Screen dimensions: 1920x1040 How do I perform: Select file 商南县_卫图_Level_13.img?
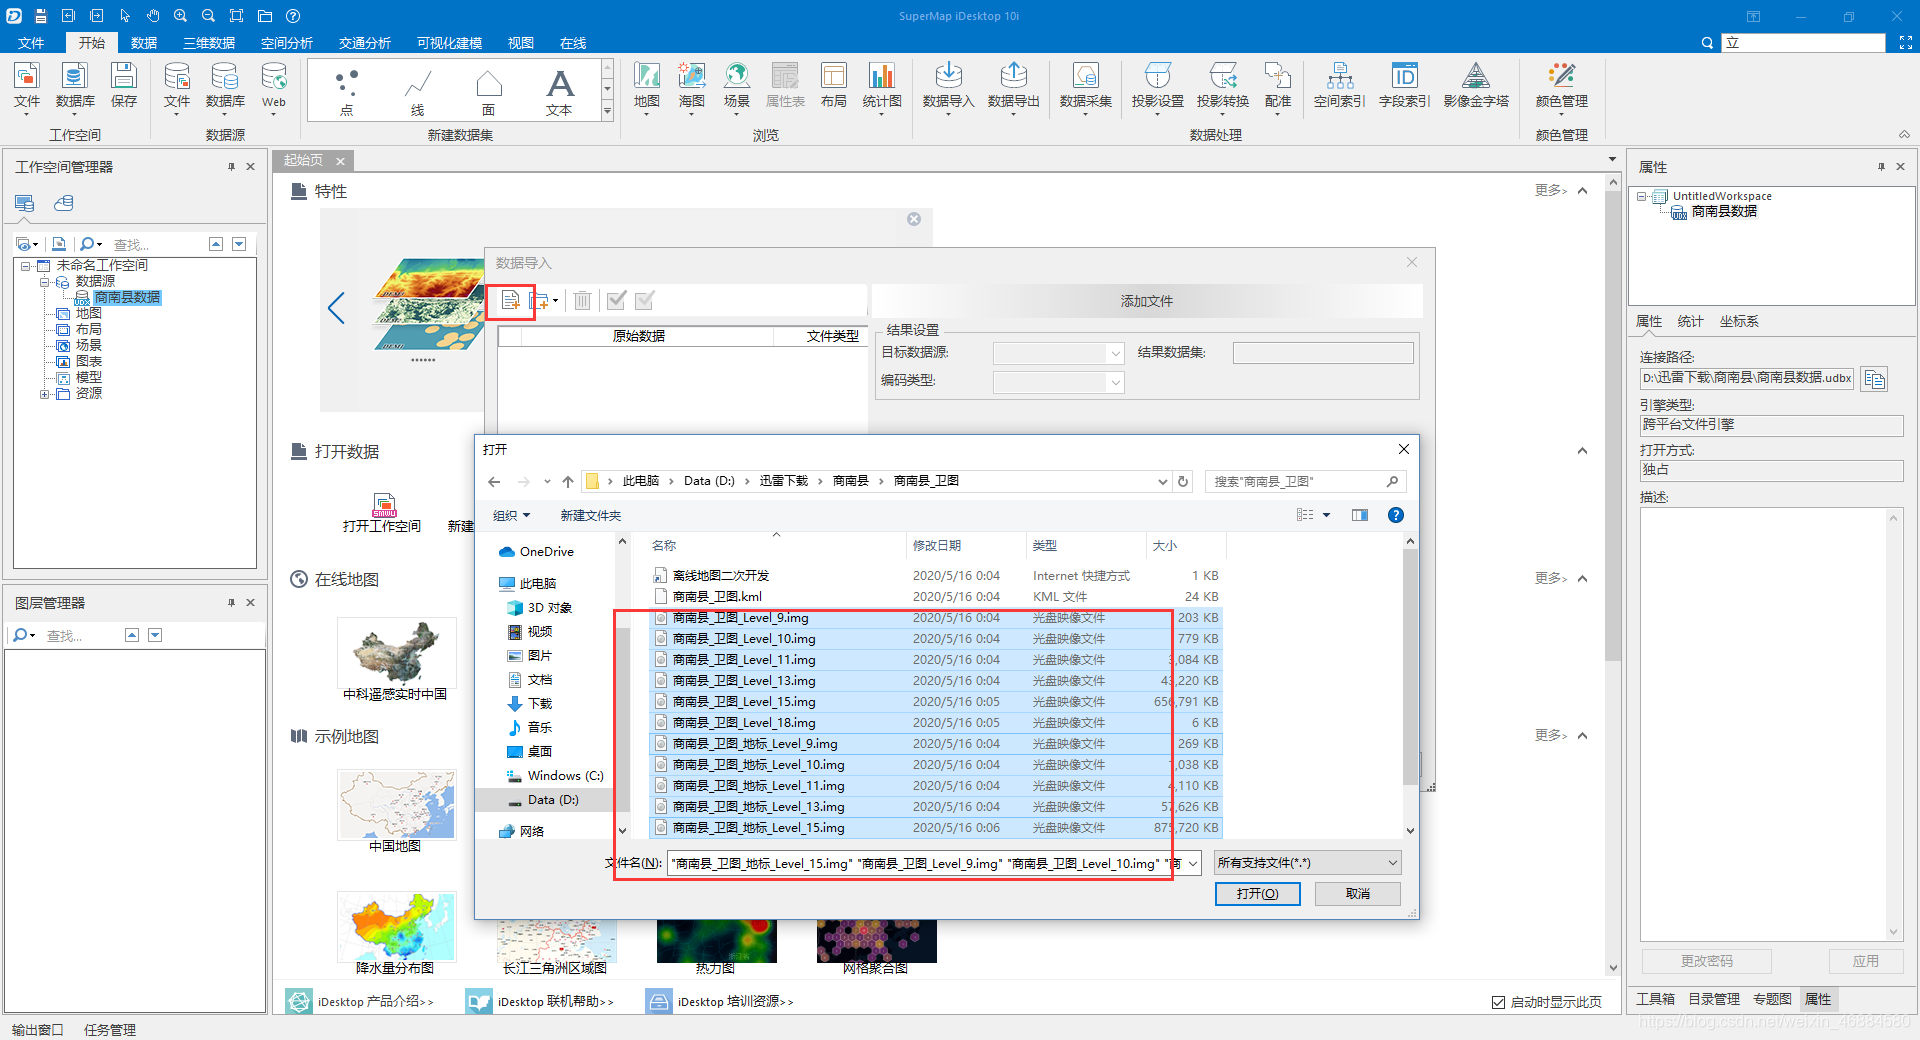tap(744, 681)
